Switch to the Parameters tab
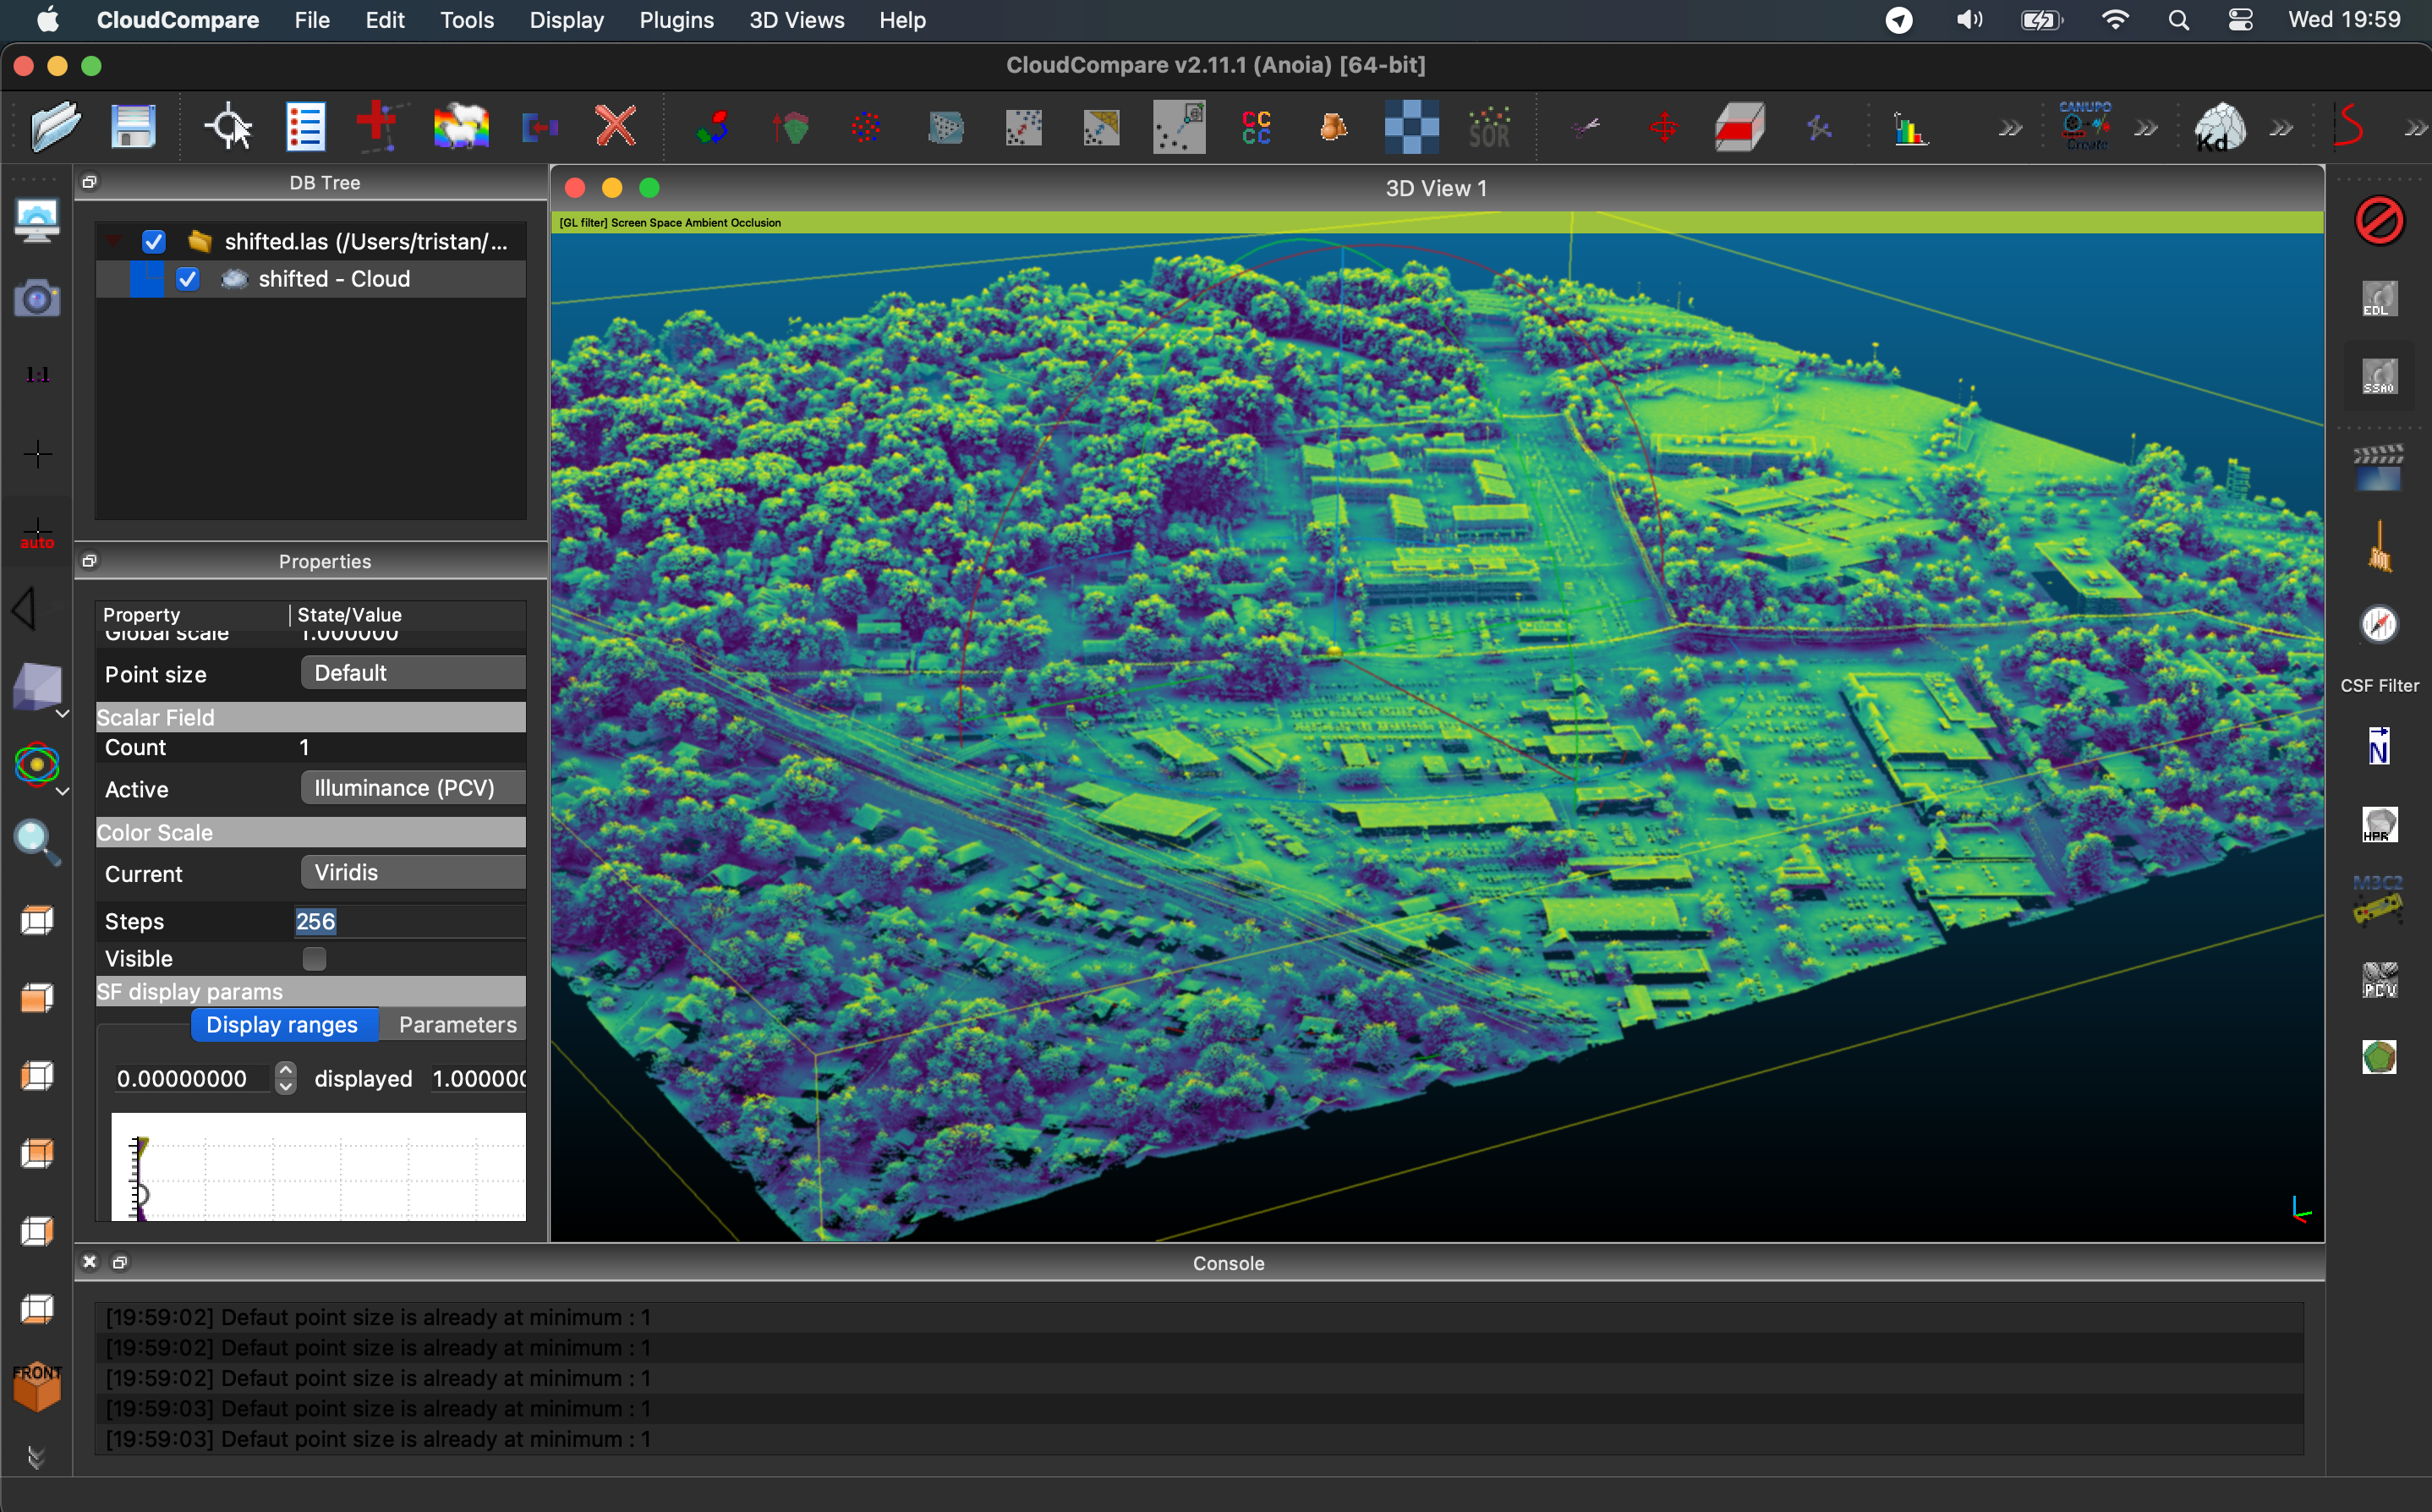Image resolution: width=2432 pixels, height=1512 pixels. point(457,1024)
